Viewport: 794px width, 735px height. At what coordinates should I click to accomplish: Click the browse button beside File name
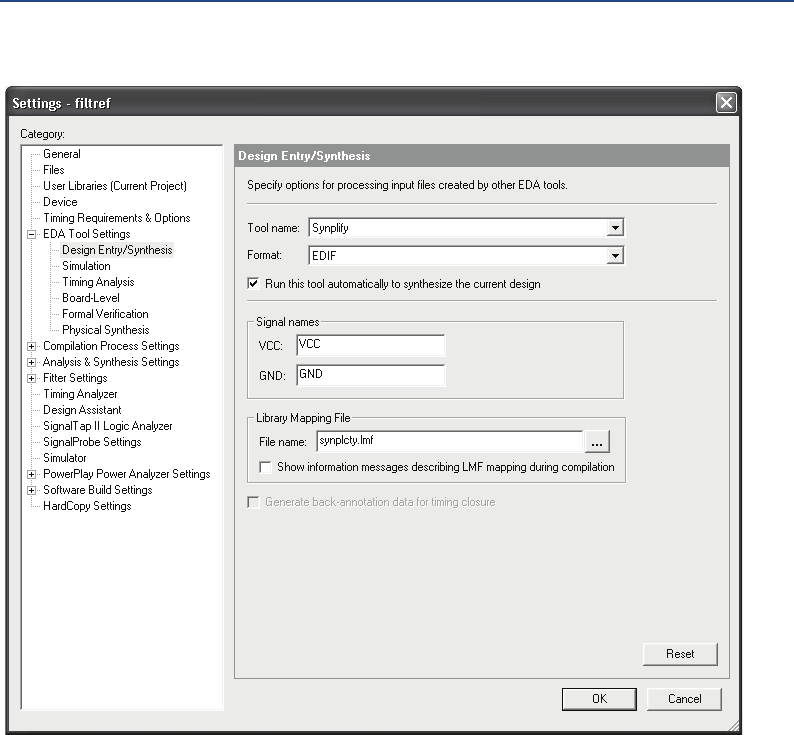597,441
